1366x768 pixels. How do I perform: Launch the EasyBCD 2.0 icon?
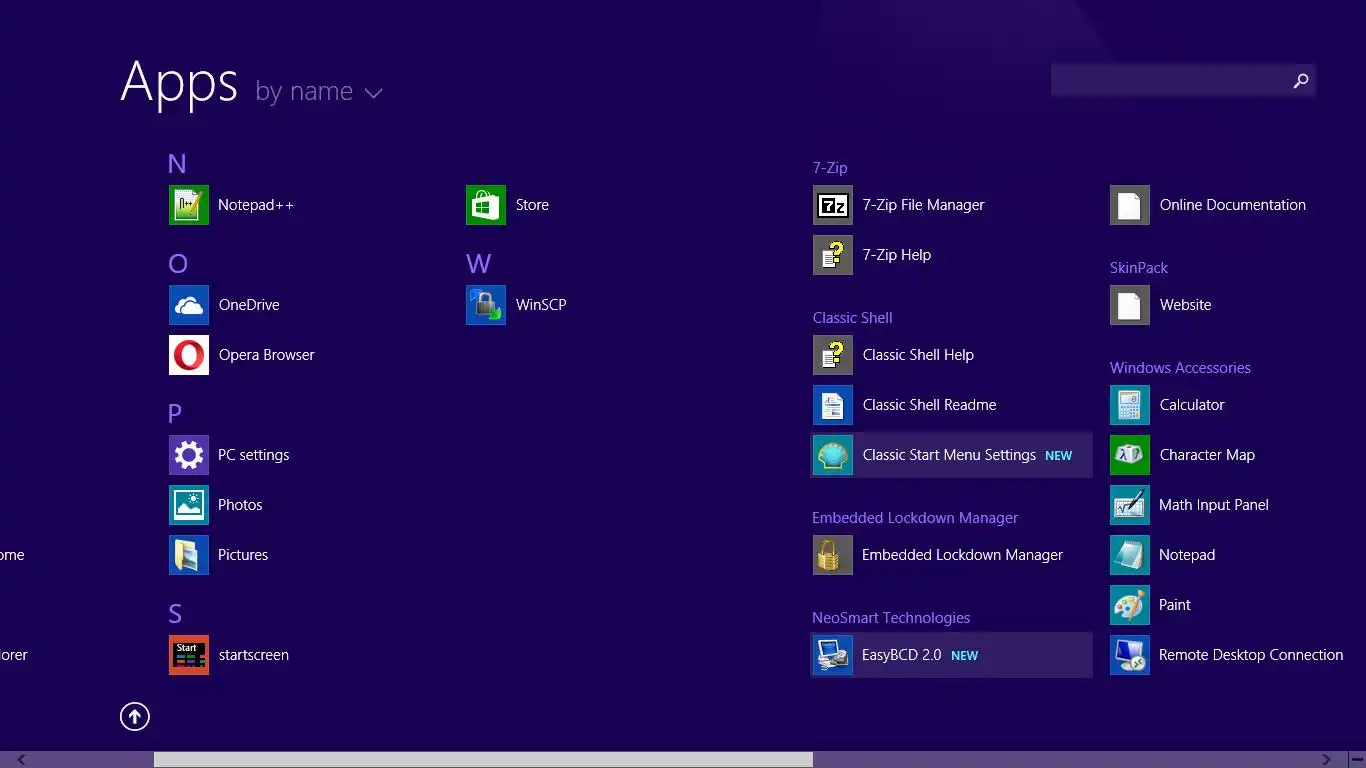pyautogui.click(x=833, y=655)
